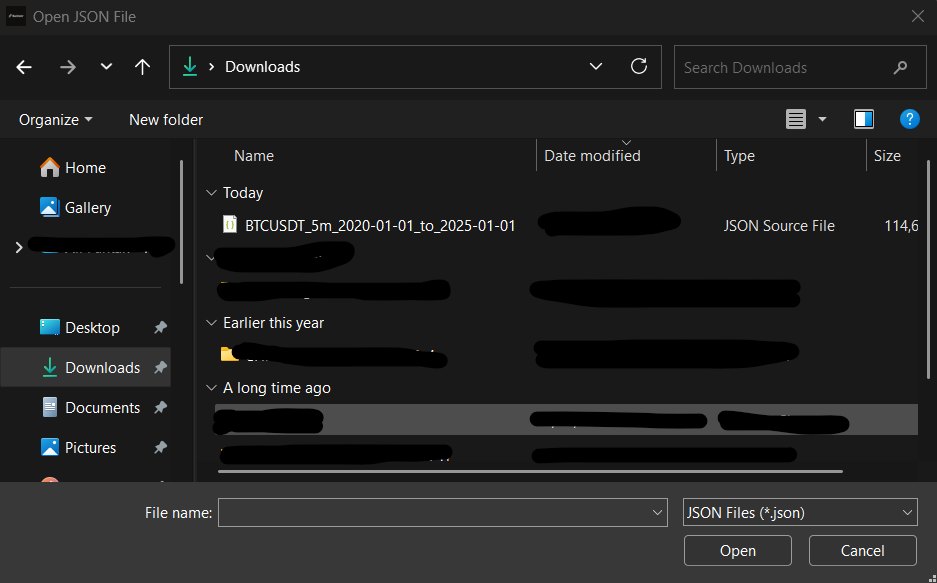The image size is (937, 583).
Task: Click the JSON file icon beside BTCUSDT
Action: (x=229, y=225)
